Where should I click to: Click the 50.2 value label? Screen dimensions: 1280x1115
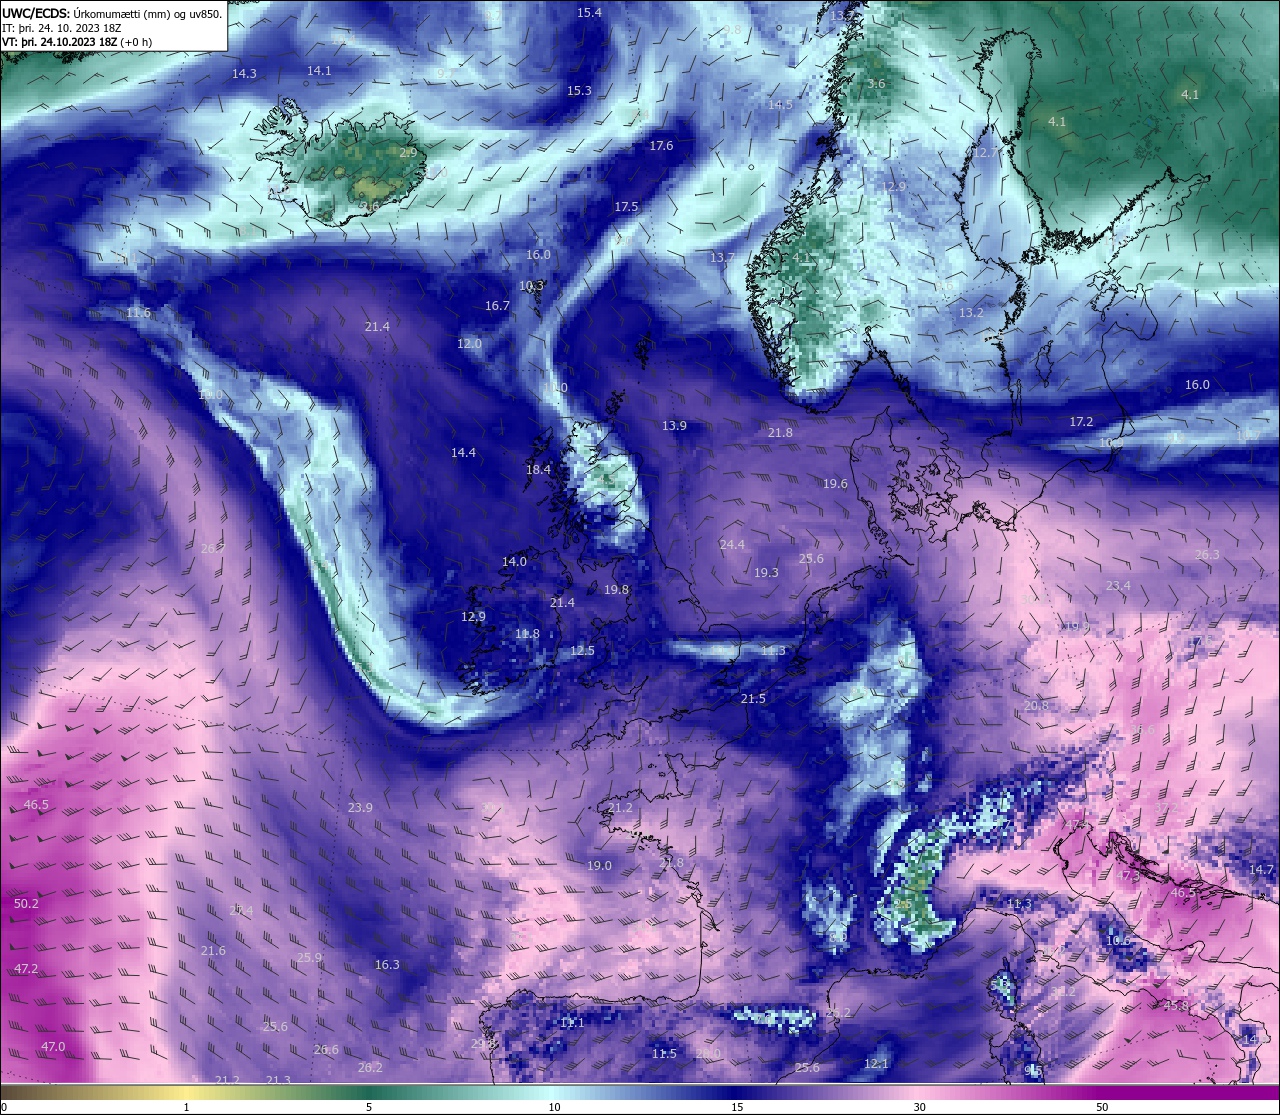pos(26,904)
